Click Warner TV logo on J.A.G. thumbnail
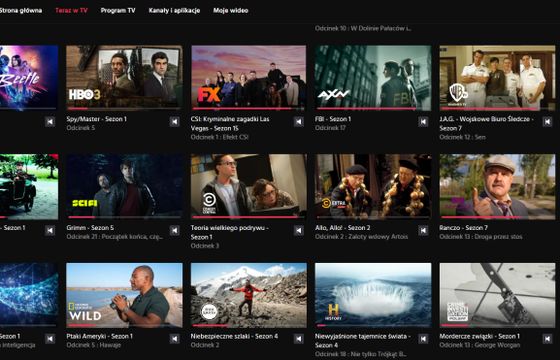Screen dimensions: 560x360 458,95
